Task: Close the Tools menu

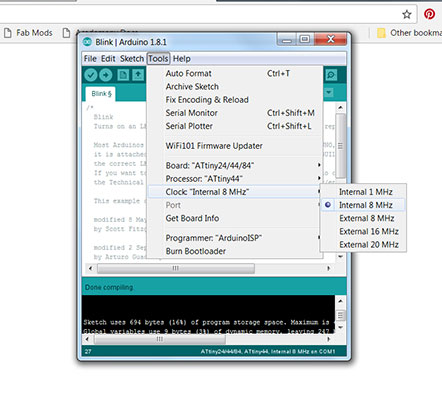Action: click(158, 59)
